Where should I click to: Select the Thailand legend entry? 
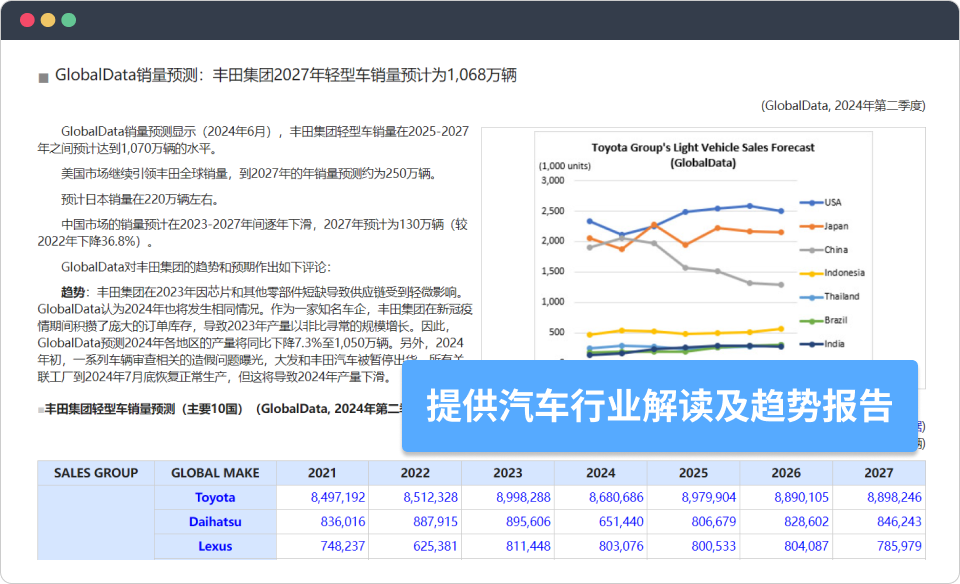pyautogui.click(x=830, y=296)
